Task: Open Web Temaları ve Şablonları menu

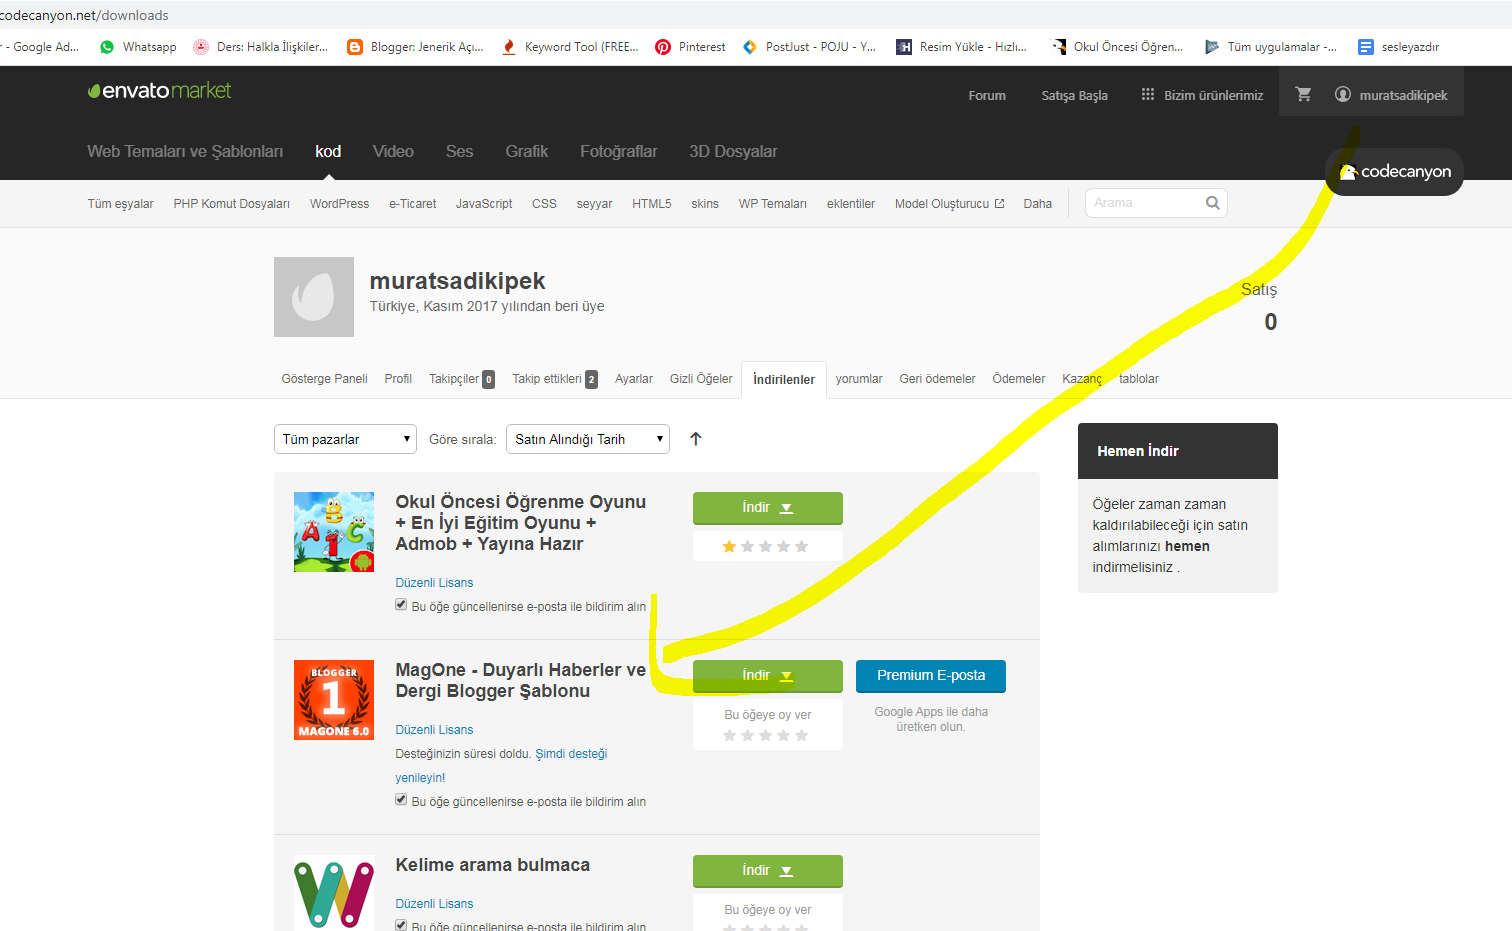Action: [x=185, y=152]
